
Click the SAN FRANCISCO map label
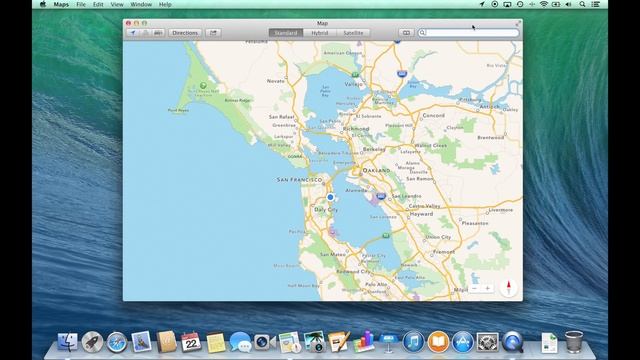(x=299, y=180)
